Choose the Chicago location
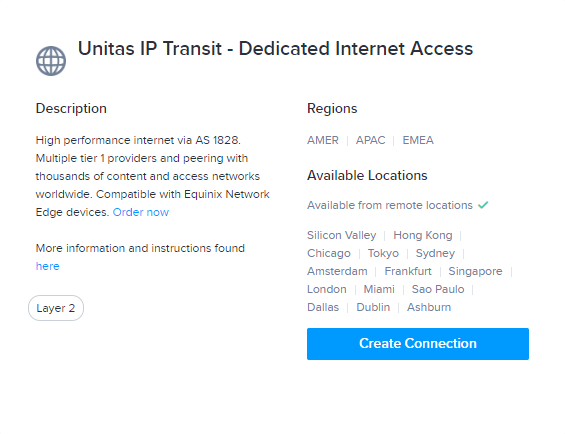The width and height of the screenshot is (565, 434). [x=329, y=253]
